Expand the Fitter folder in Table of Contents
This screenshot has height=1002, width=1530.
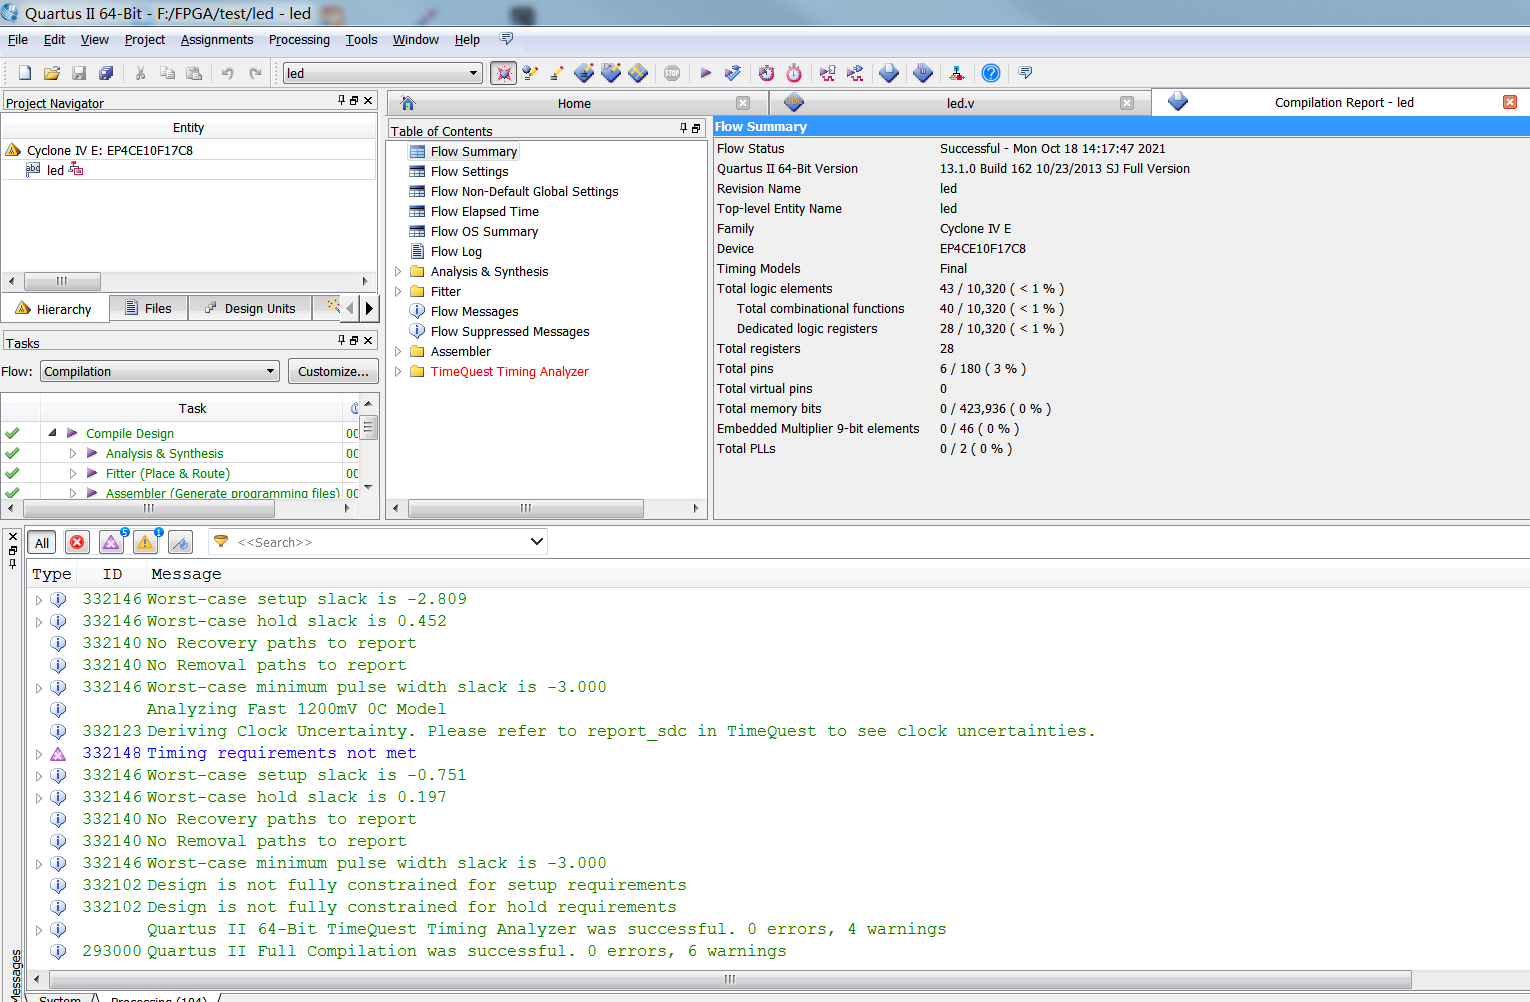click(398, 291)
